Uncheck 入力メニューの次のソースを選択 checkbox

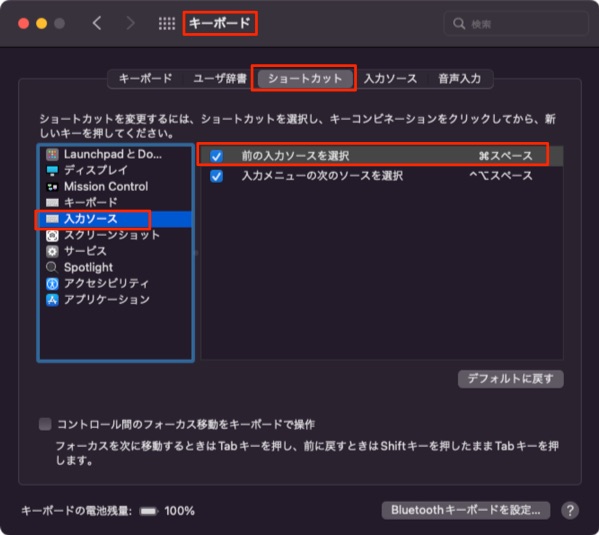click(x=216, y=176)
